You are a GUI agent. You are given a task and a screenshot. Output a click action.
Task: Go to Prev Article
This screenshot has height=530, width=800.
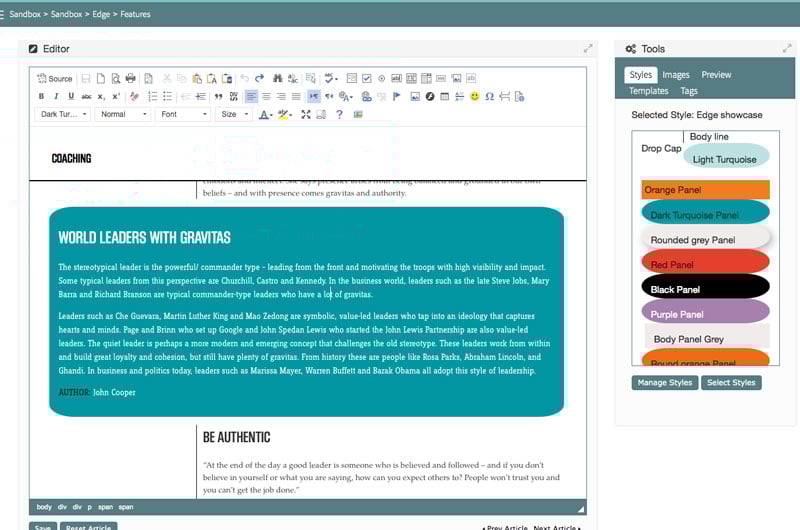click(x=505, y=527)
